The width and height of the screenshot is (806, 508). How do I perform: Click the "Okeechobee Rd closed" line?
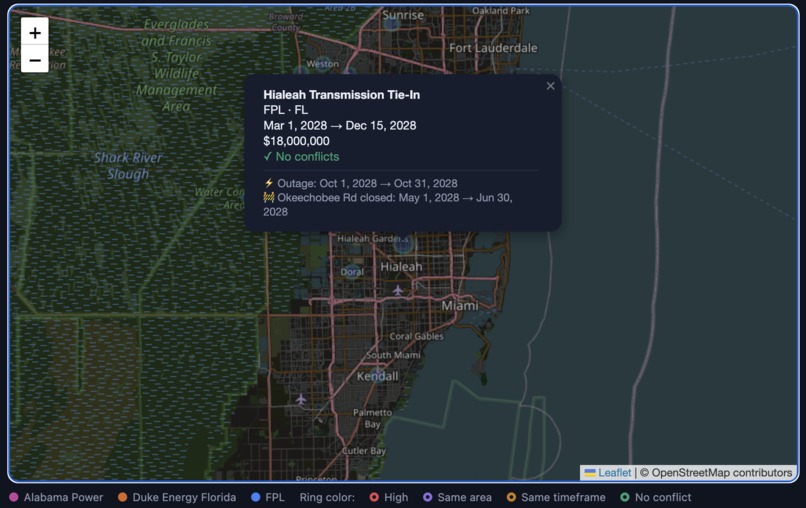[x=388, y=205]
